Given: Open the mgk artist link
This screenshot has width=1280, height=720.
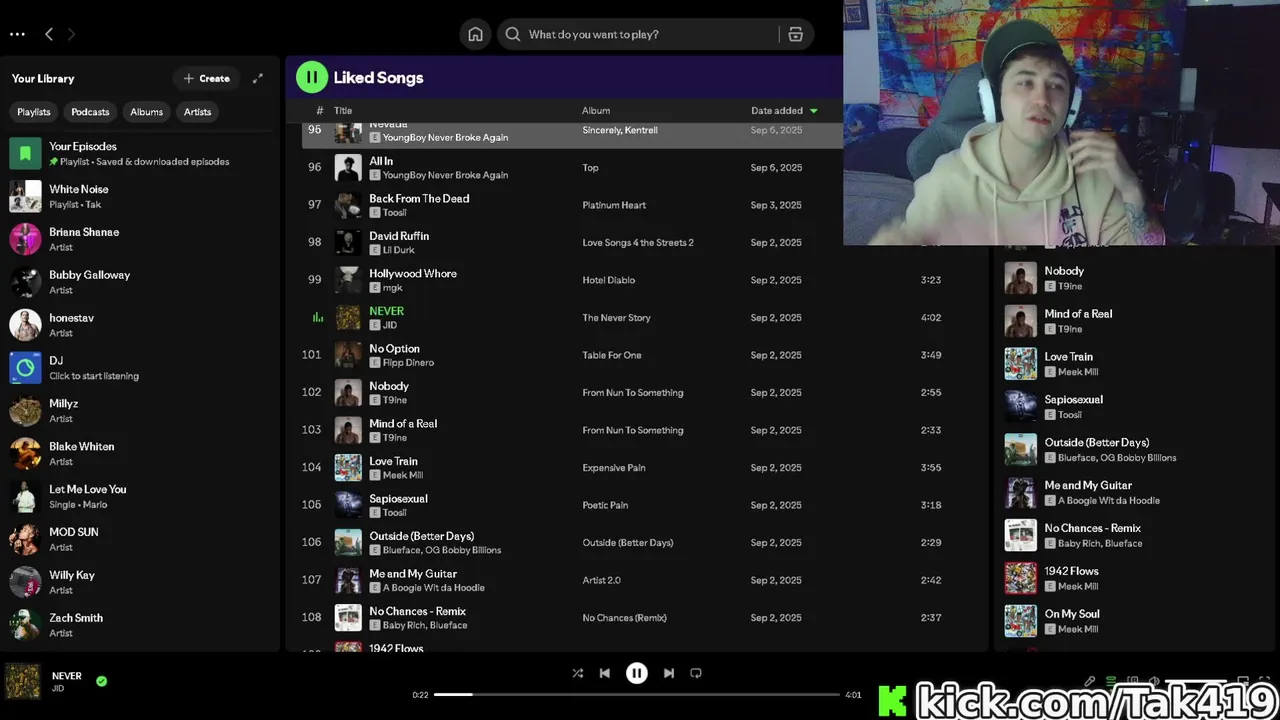Looking at the screenshot, I should (x=393, y=288).
